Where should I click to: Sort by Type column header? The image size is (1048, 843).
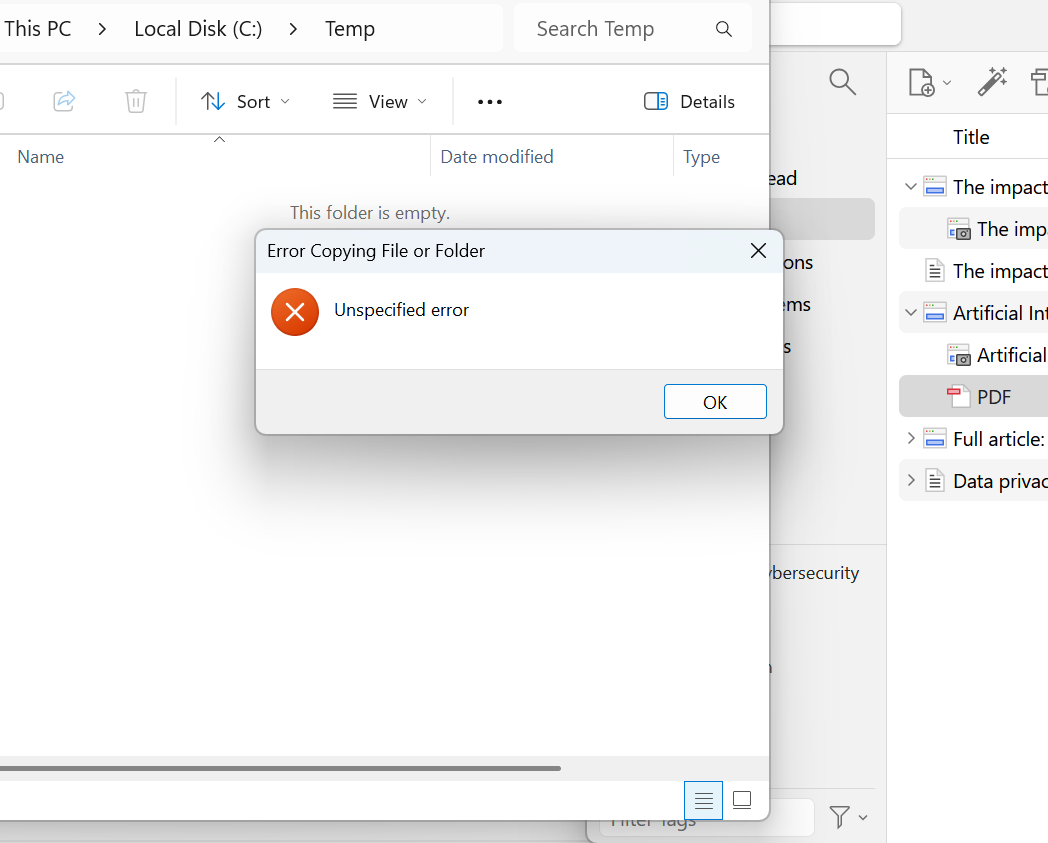701,156
